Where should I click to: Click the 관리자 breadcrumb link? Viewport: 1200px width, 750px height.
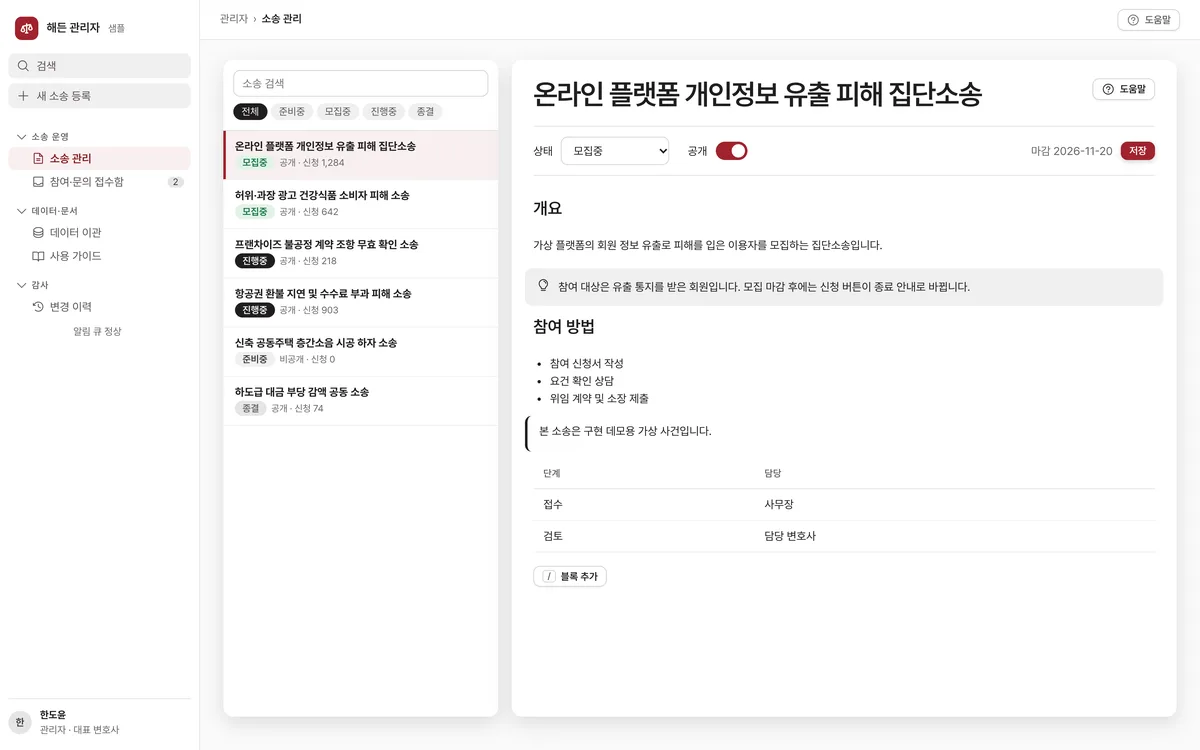point(234,19)
